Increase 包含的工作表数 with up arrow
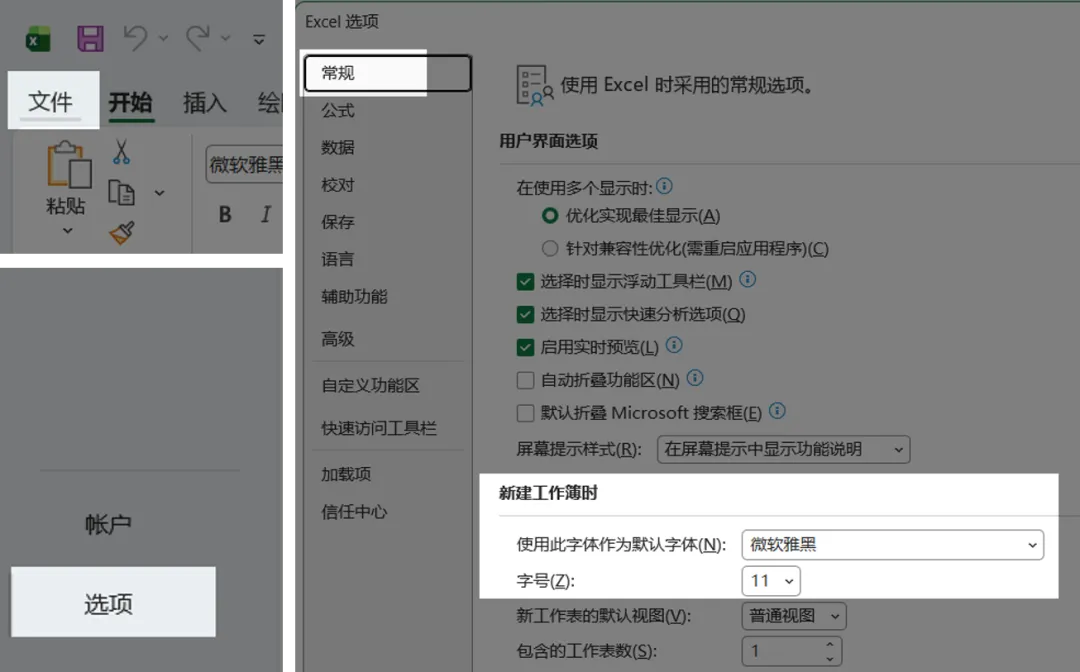Screen dimensions: 1080x672 click(829, 644)
